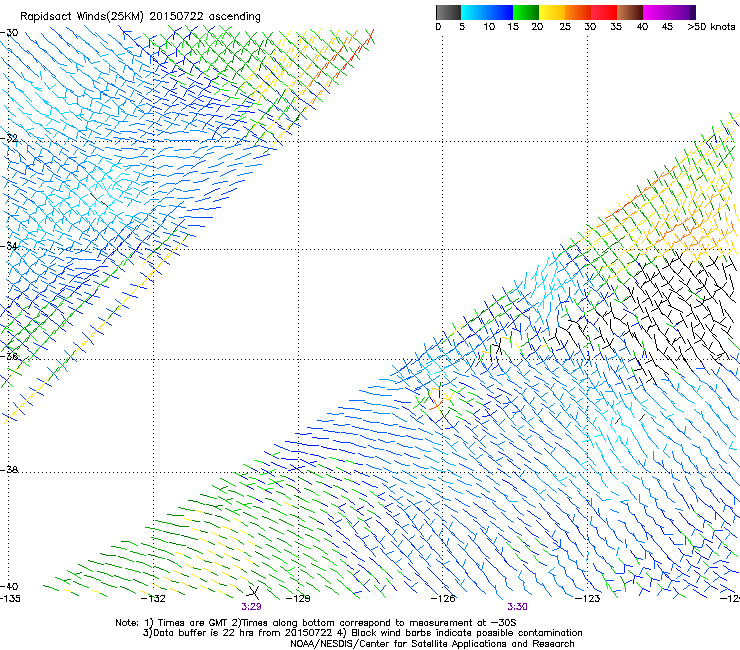Click the NOAA/NESDIS Center for Satellite Applications credit
This screenshot has width=740, height=650.
432,644
